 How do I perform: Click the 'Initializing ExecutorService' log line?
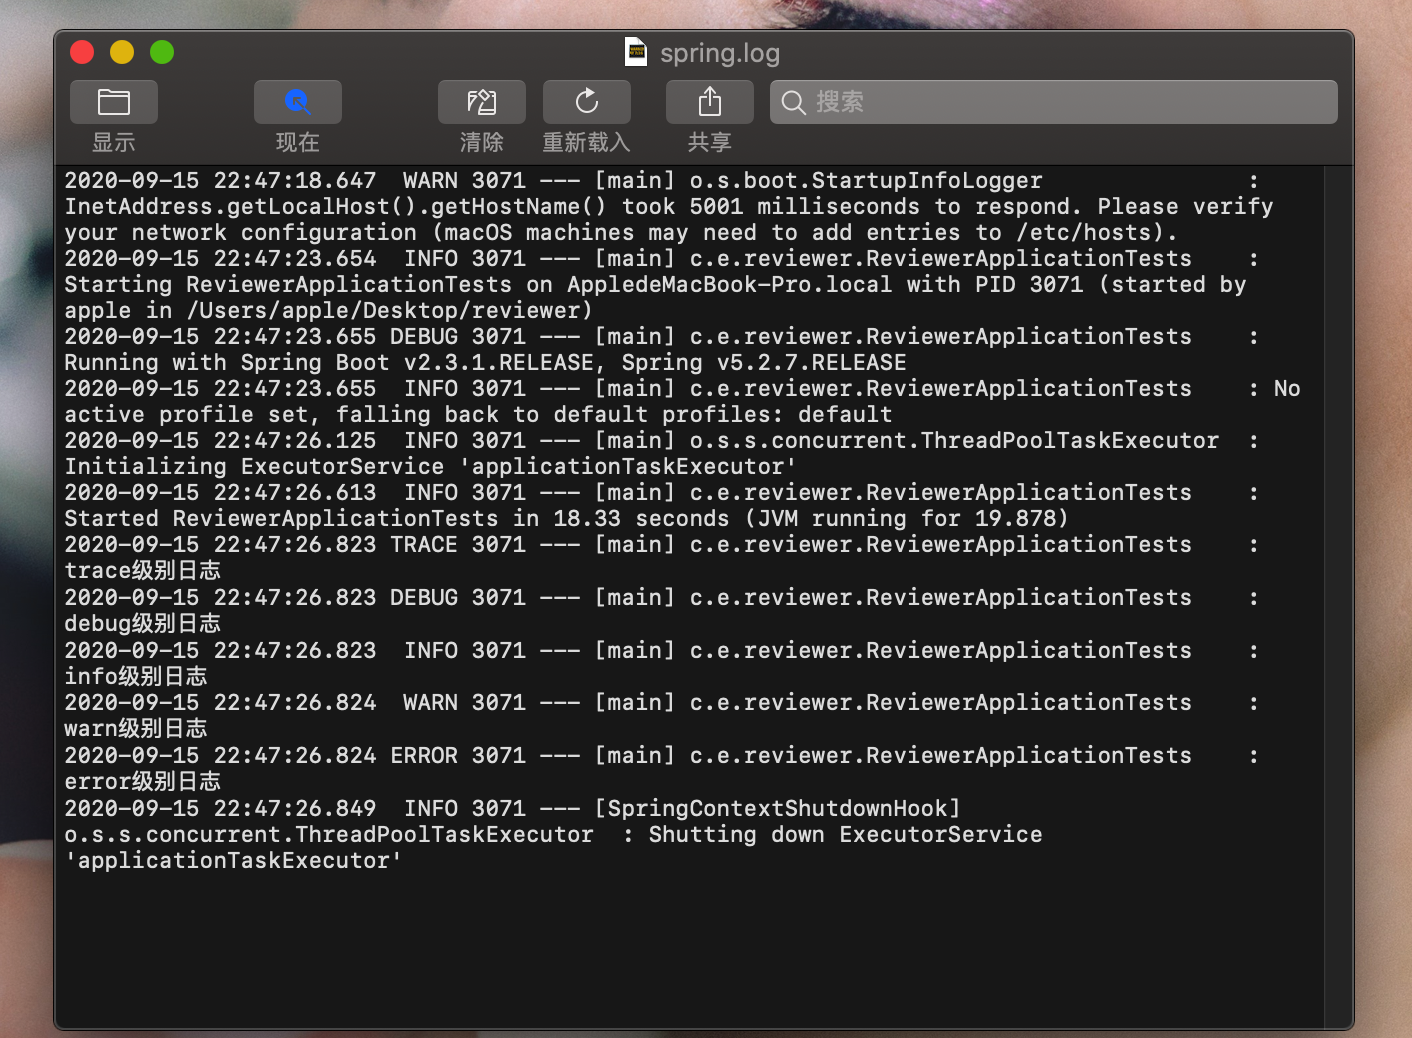(x=430, y=467)
